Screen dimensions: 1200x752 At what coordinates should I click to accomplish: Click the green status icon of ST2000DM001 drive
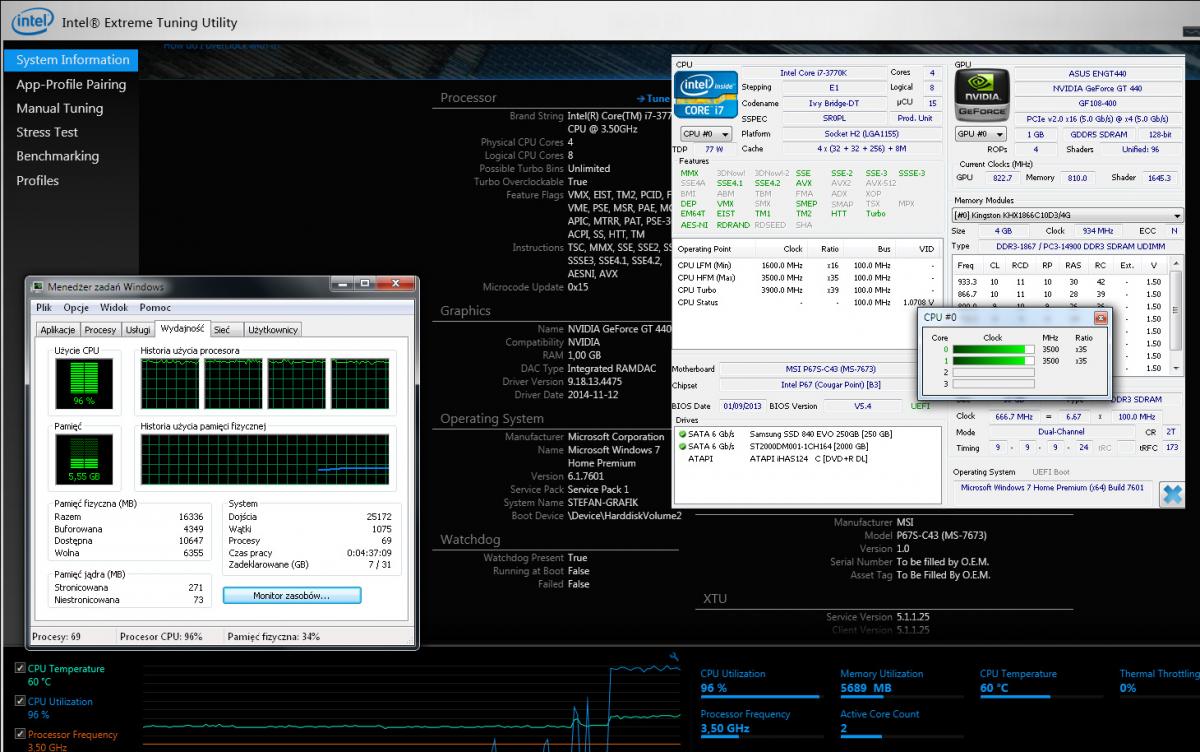(x=682, y=446)
